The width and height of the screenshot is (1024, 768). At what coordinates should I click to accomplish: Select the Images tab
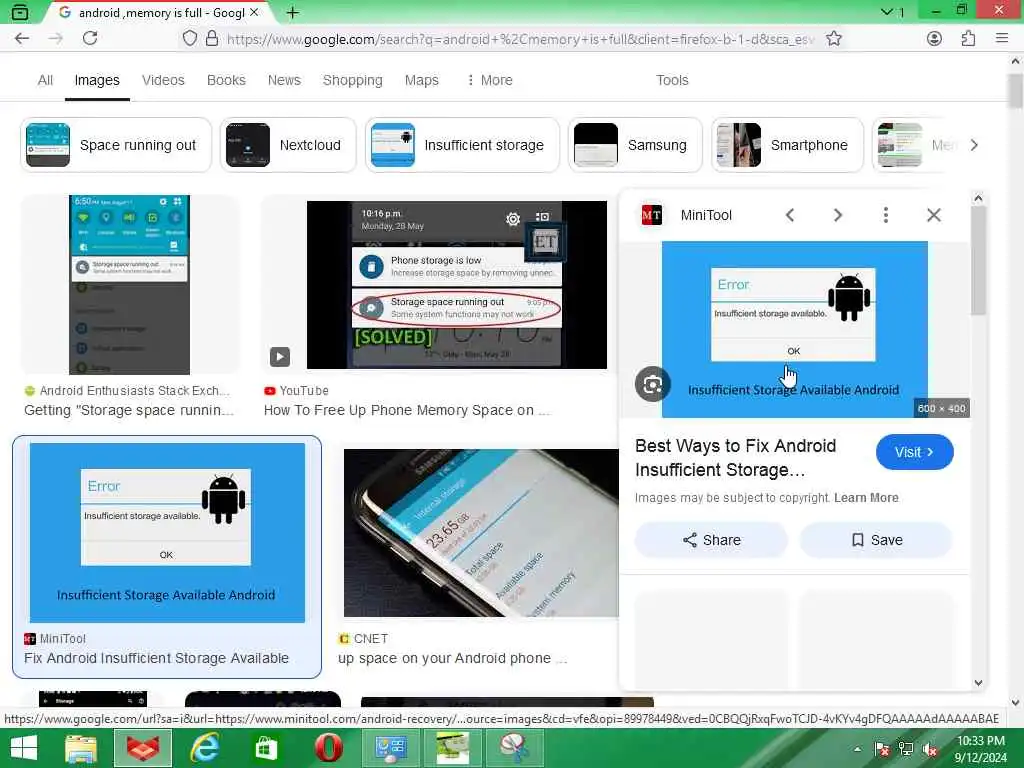click(x=97, y=80)
